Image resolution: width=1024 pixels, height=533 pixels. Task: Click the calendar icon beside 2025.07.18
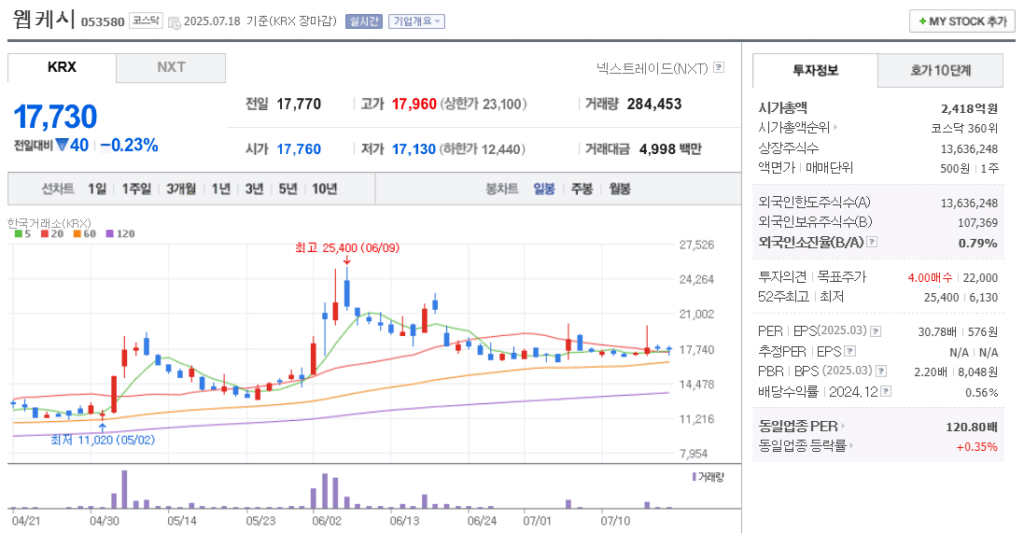pyautogui.click(x=174, y=22)
